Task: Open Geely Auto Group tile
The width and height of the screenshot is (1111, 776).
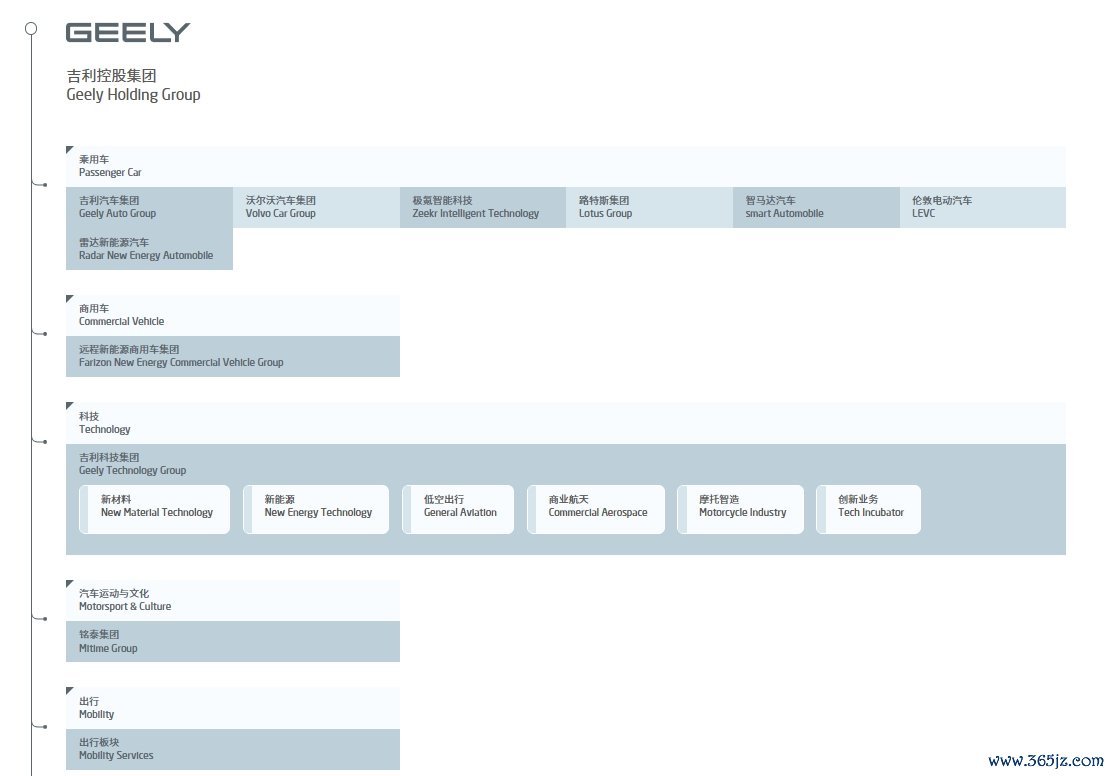Action: (x=149, y=207)
